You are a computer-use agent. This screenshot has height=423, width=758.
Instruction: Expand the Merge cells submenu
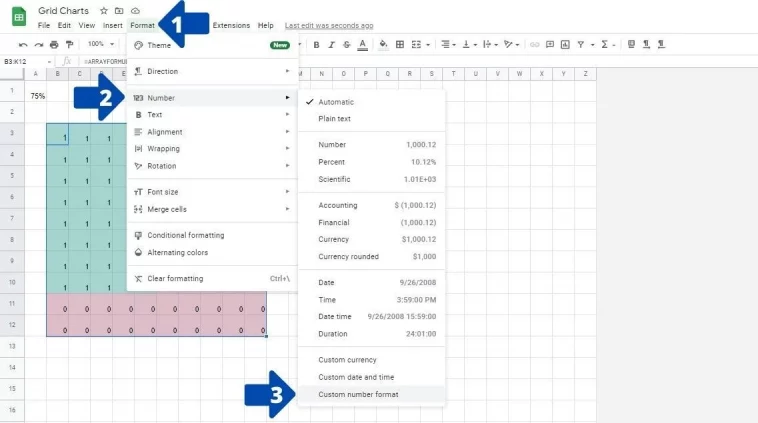click(212, 209)
